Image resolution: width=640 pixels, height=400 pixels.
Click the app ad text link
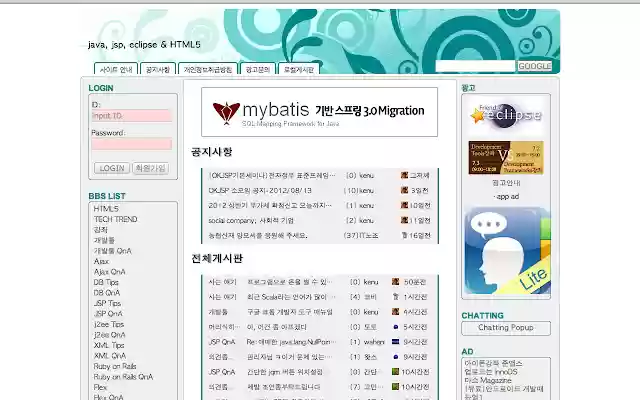(x=508, y=197)
